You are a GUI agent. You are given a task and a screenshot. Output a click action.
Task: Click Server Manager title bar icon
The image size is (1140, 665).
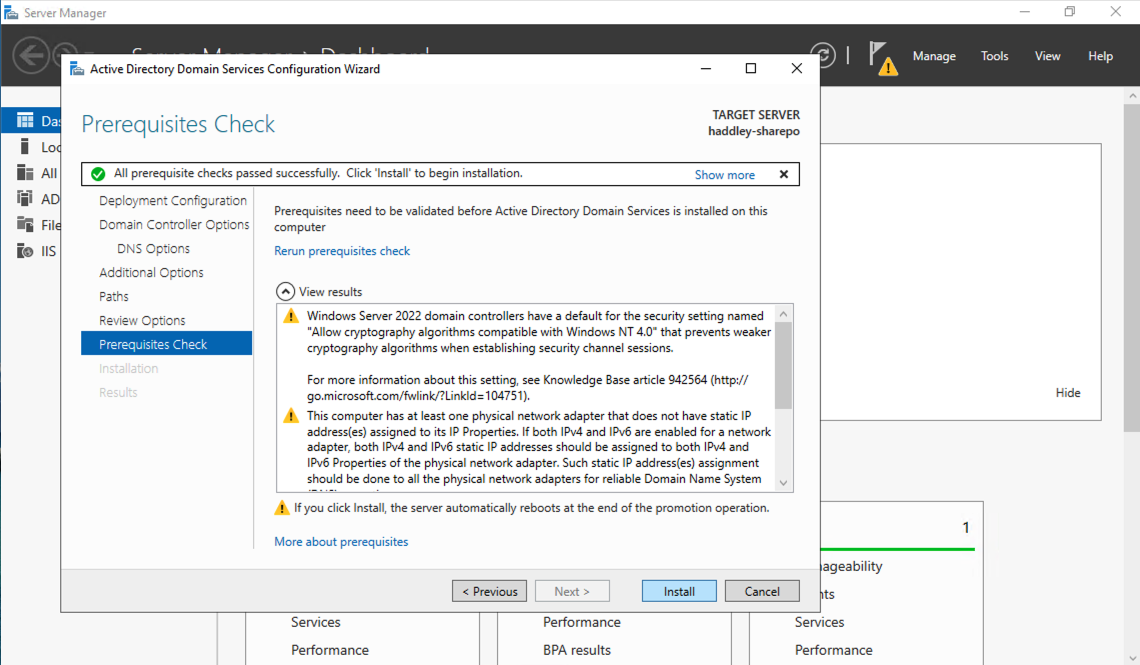coord(11,13)
